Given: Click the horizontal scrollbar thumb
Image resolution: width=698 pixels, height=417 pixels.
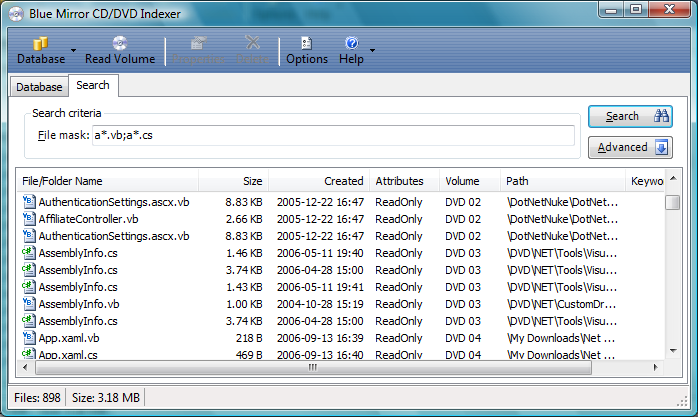Looking at the screenshot, I should [313, 368].
